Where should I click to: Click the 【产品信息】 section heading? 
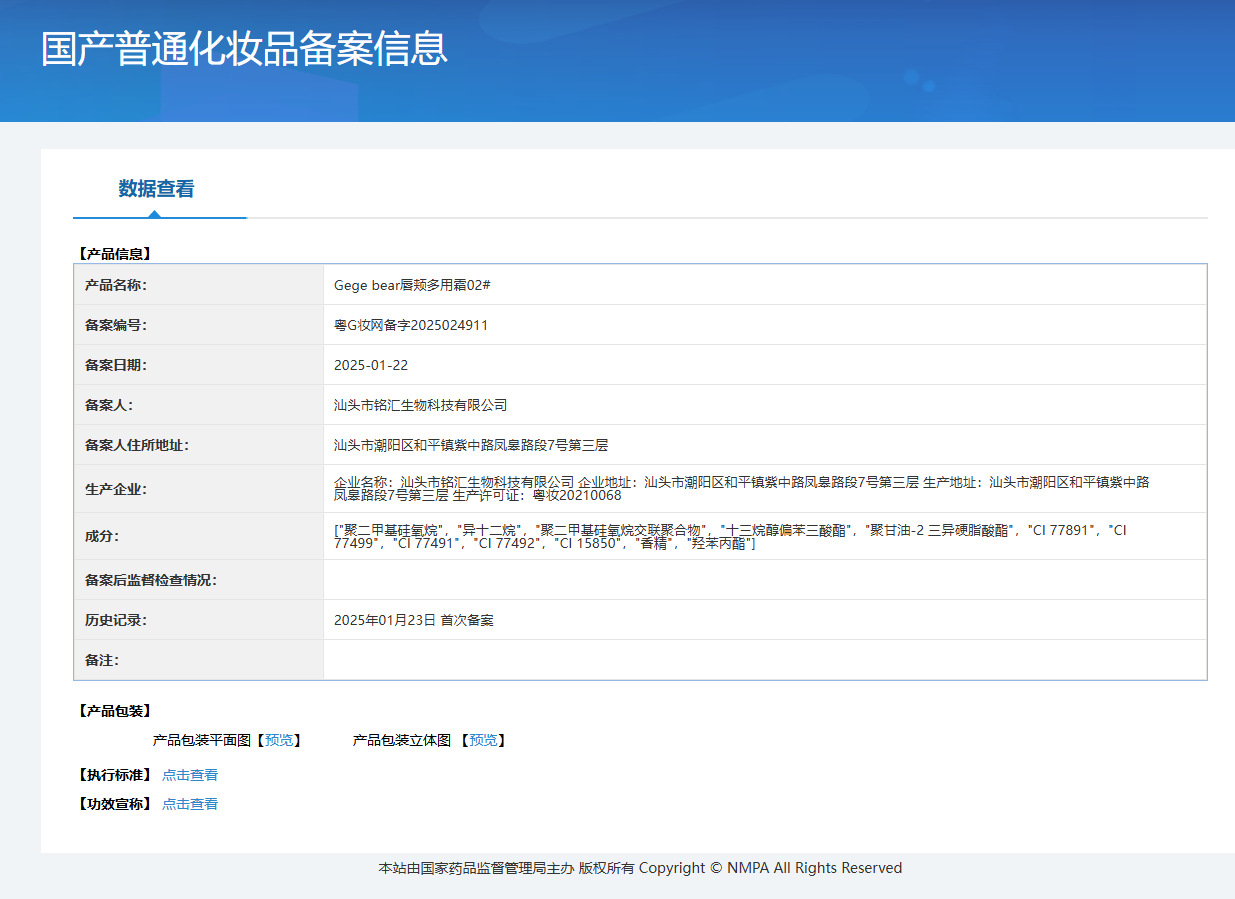point(114,254)
